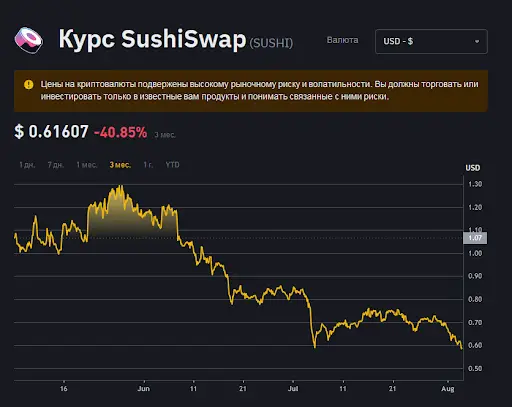Viewport: 512px width, 407px height.
Task: Click the currency dropdown arrow
Action: coord(477,42)
